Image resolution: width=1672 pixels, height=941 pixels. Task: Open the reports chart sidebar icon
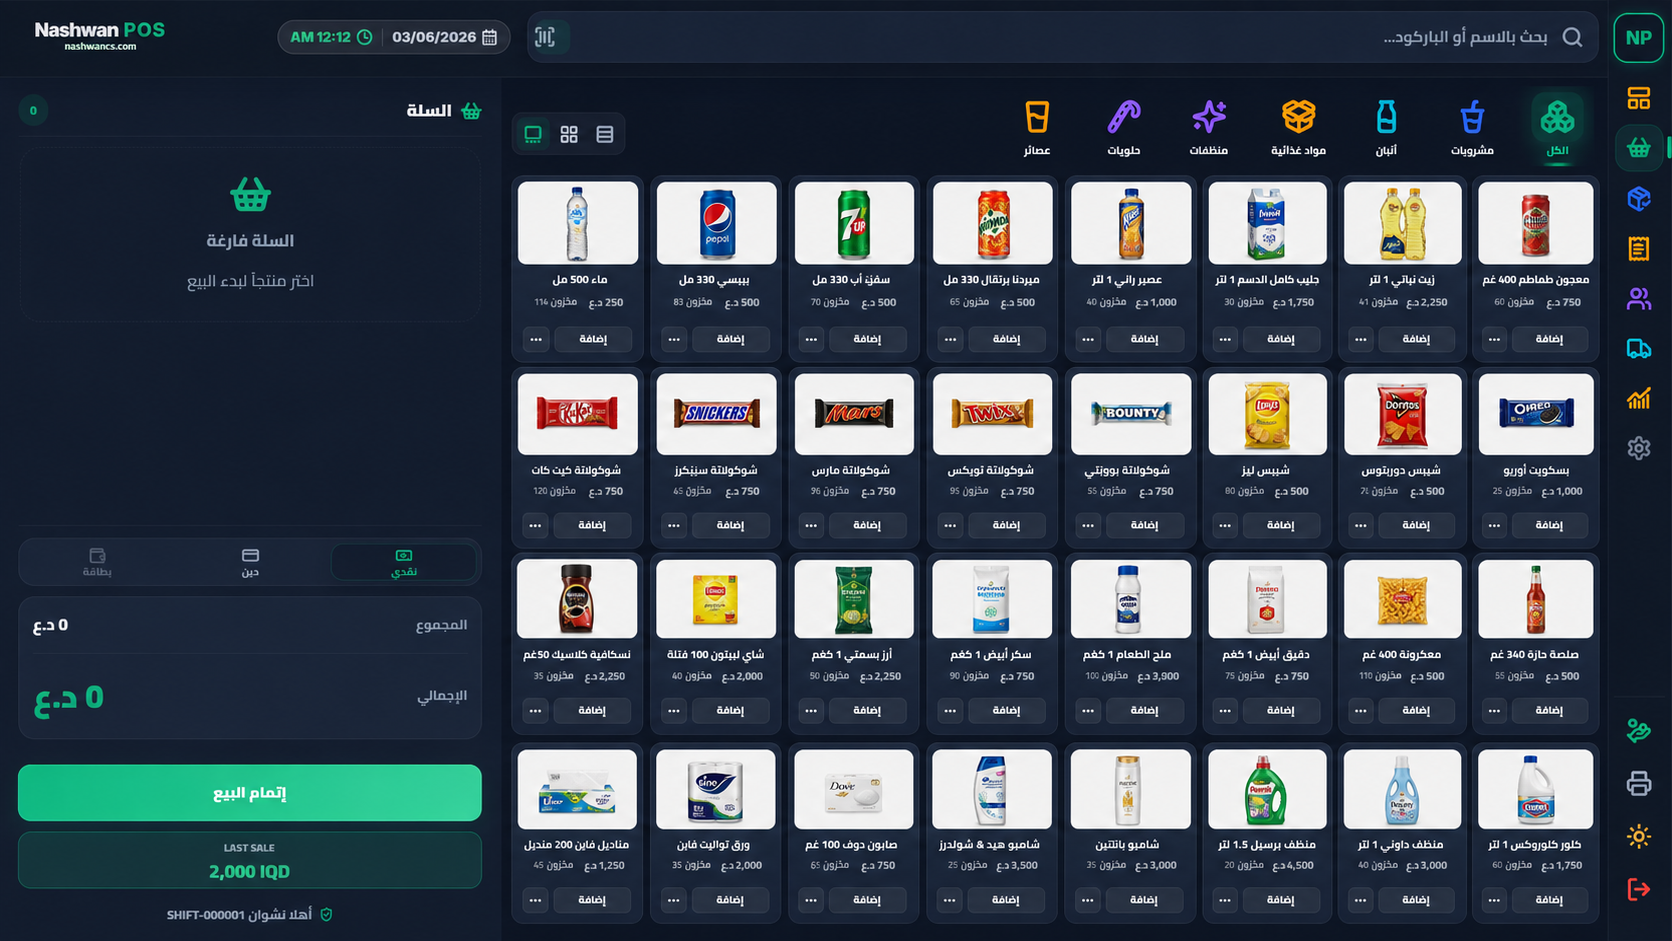click(x=1638, y=398)
